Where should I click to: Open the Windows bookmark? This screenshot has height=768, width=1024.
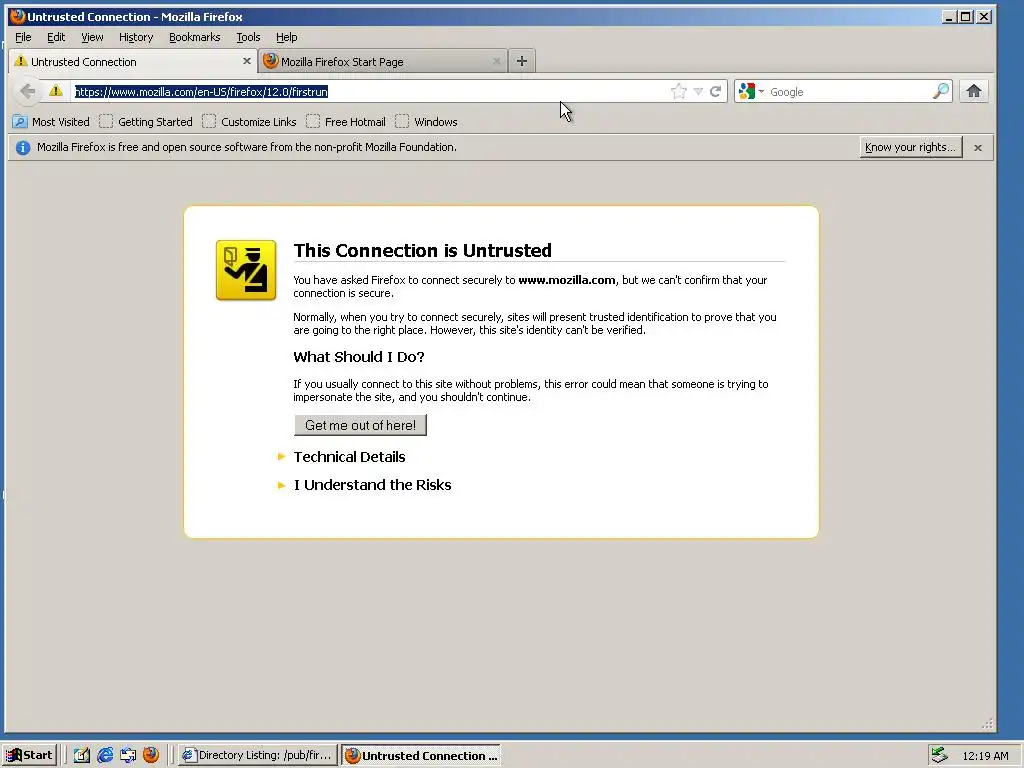[426, 121]
